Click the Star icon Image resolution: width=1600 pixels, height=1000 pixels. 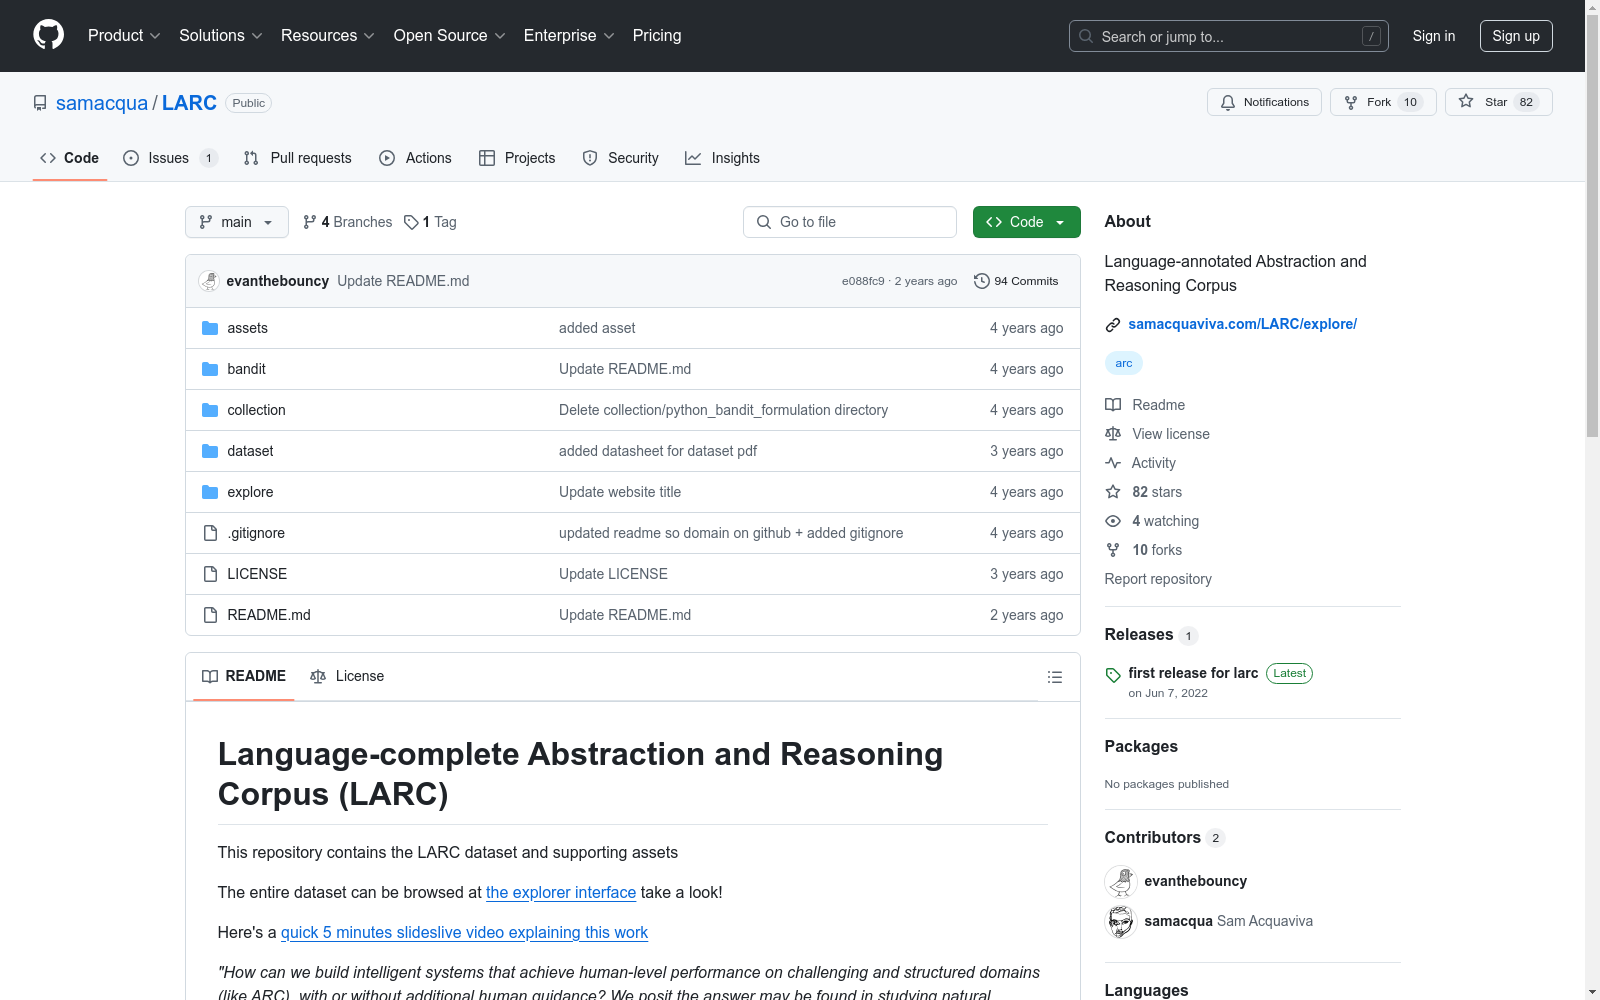pos(1466,101)
